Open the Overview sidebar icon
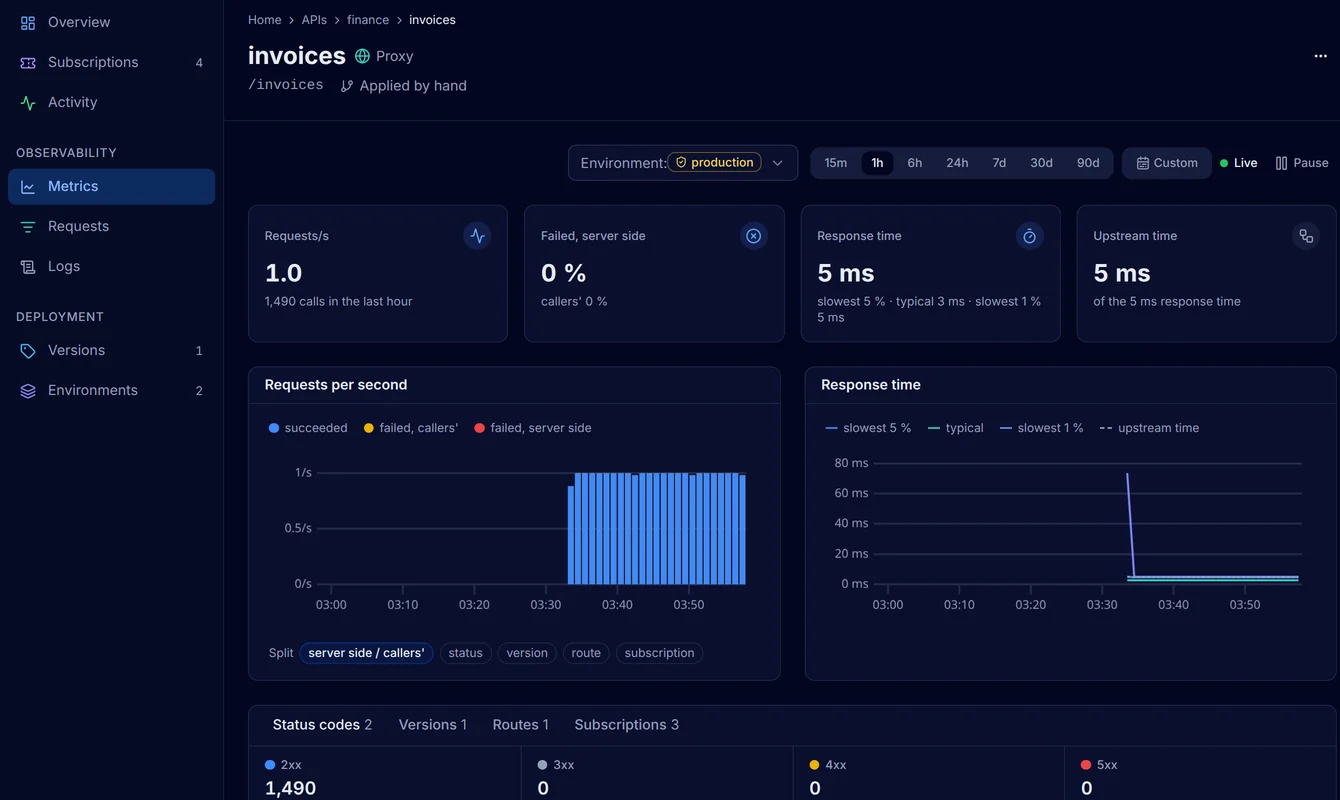This screenshot has width=1340, height=800. [28, 22]
